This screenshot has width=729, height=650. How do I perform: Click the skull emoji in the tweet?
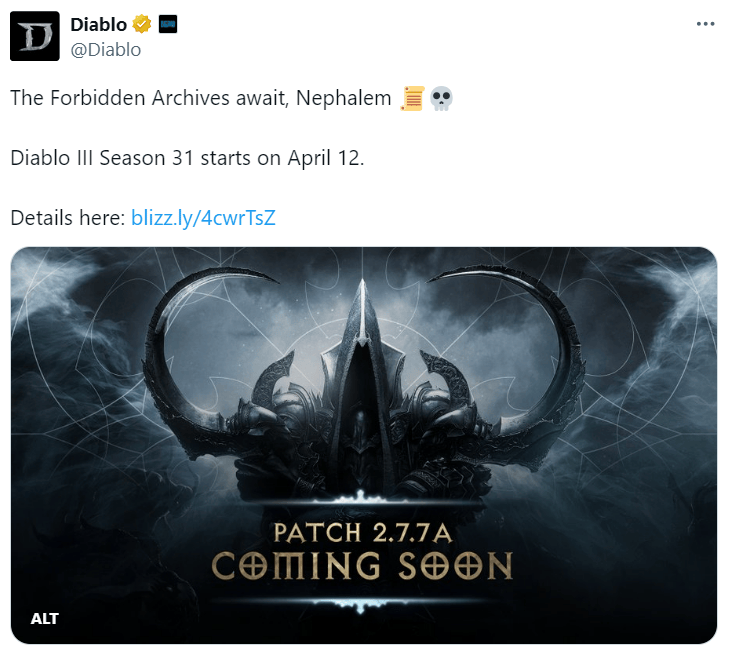[x=441, y=98]
